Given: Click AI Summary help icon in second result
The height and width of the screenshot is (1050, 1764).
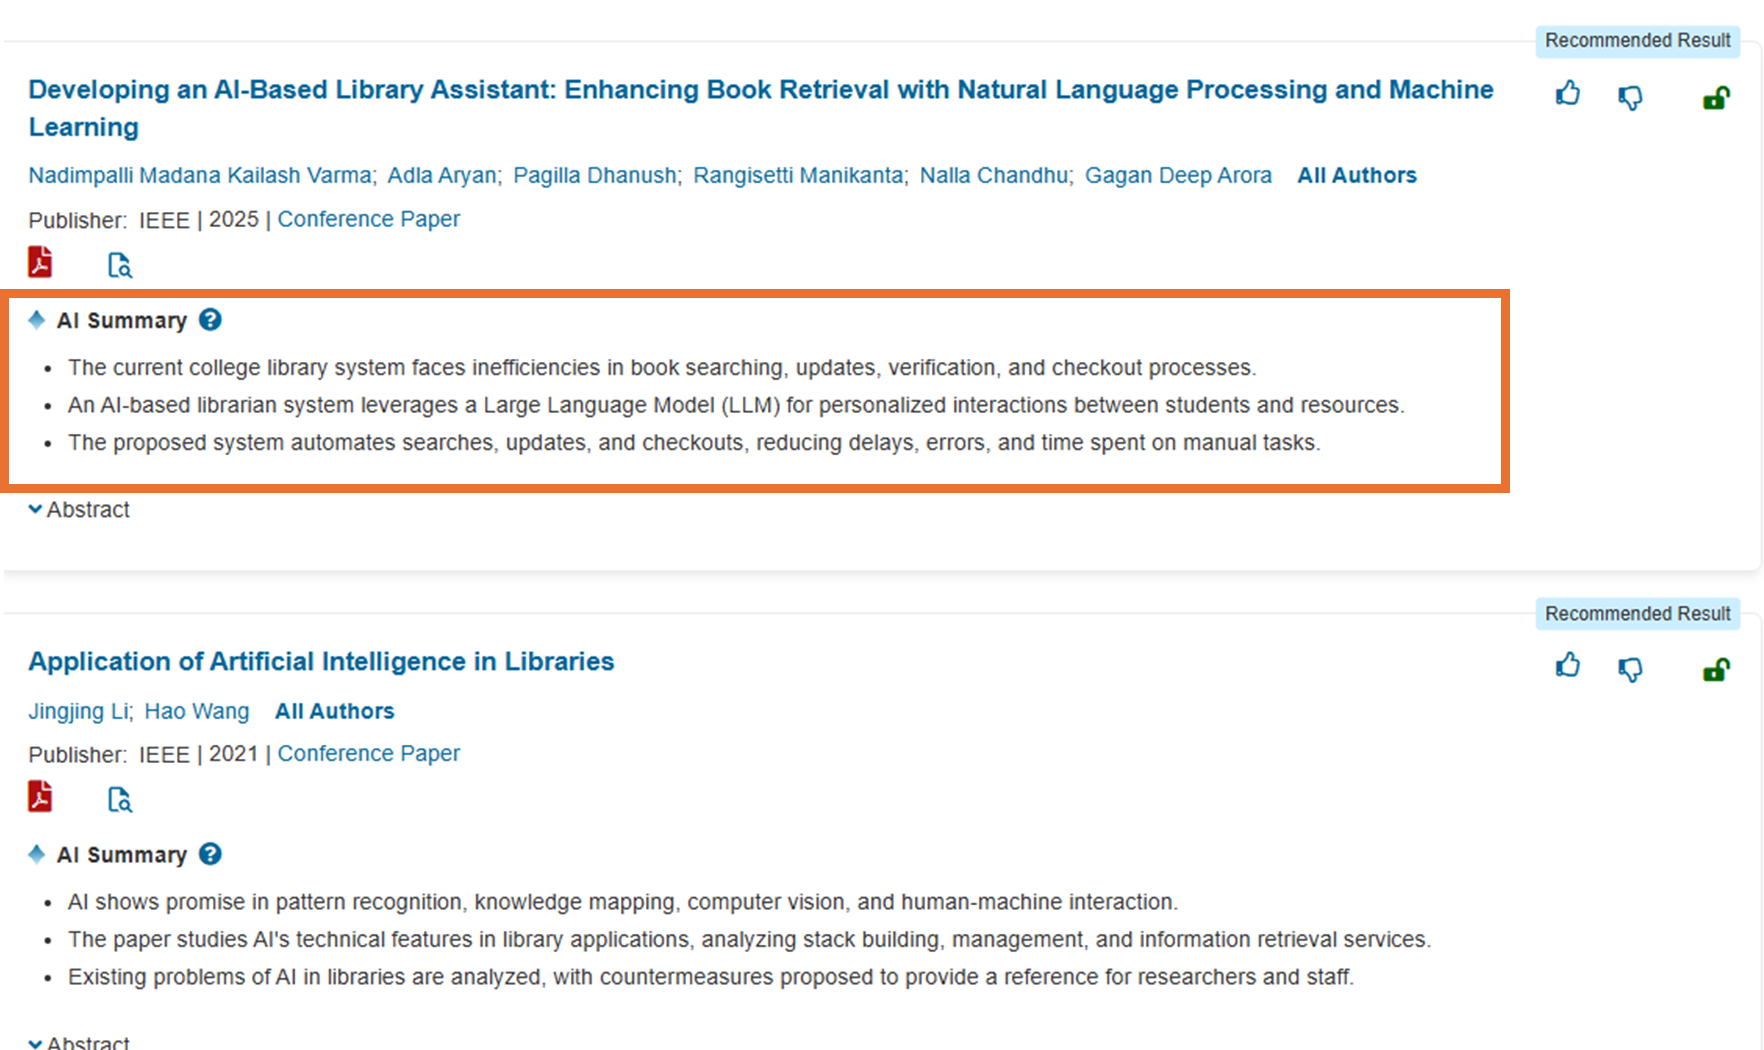Looking at the screenshot, I should point(210,854).
